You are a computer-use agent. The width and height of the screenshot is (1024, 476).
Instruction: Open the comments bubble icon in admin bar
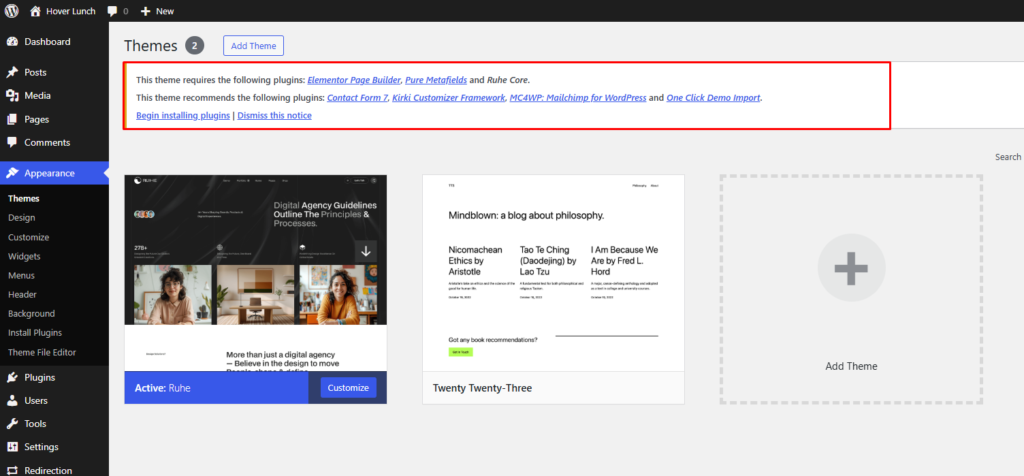[x=113, y=11]
